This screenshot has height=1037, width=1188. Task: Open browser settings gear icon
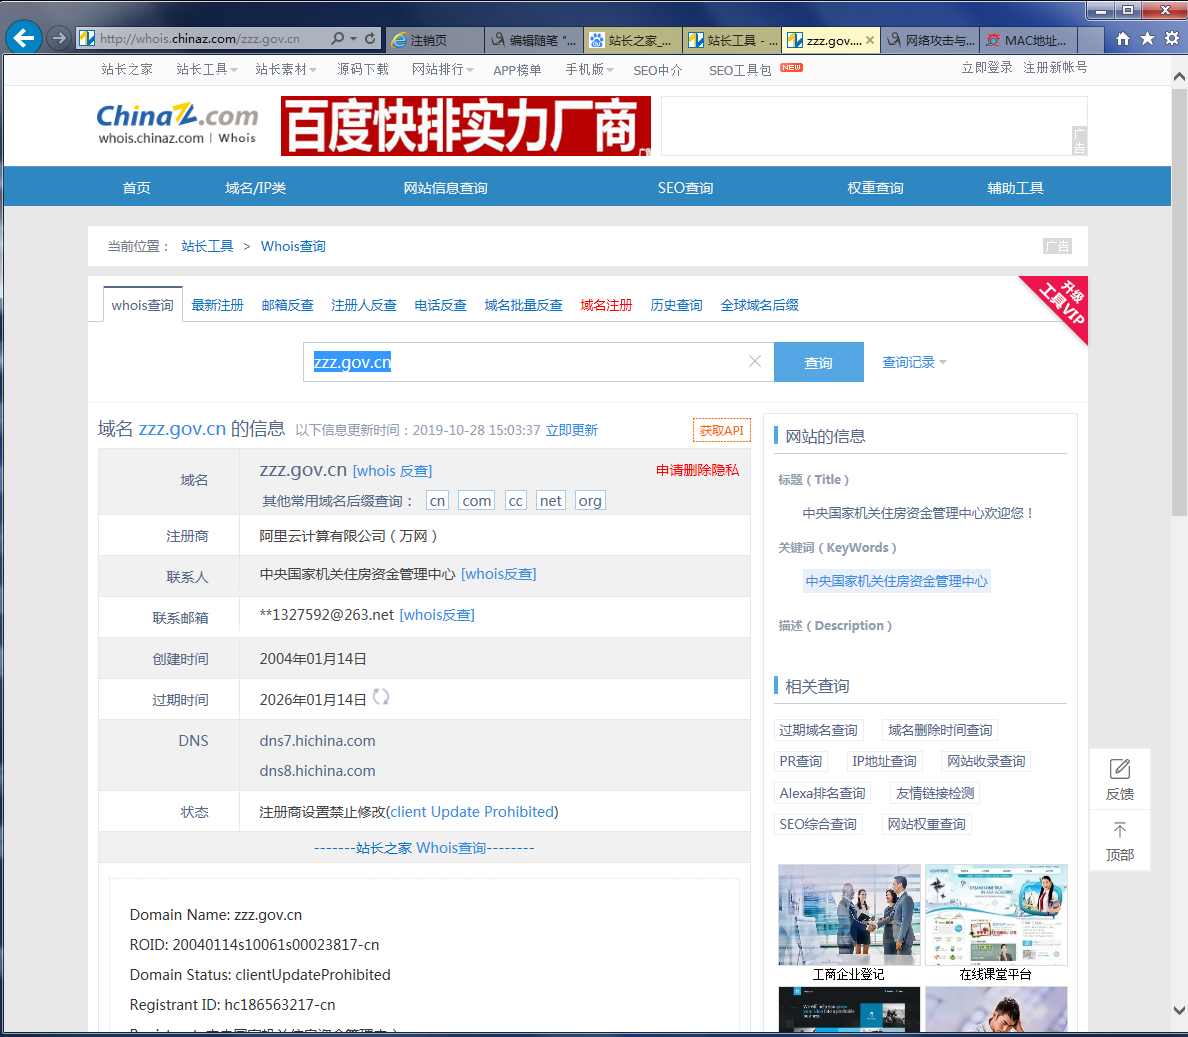coord(1172,39)
